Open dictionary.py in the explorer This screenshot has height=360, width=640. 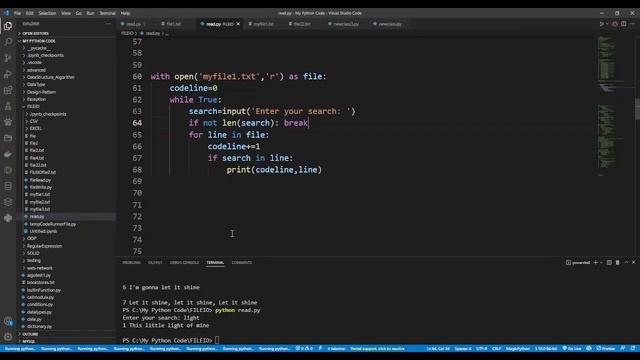(66, 327)
